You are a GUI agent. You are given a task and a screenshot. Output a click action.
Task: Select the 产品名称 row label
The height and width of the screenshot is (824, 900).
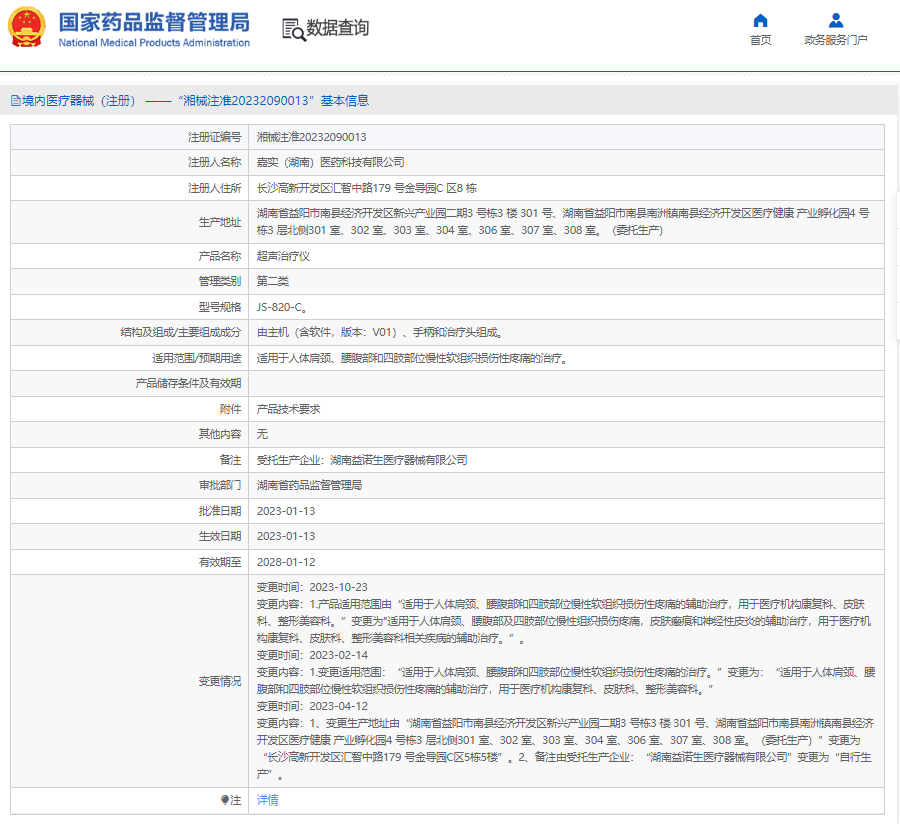point(220,256)
